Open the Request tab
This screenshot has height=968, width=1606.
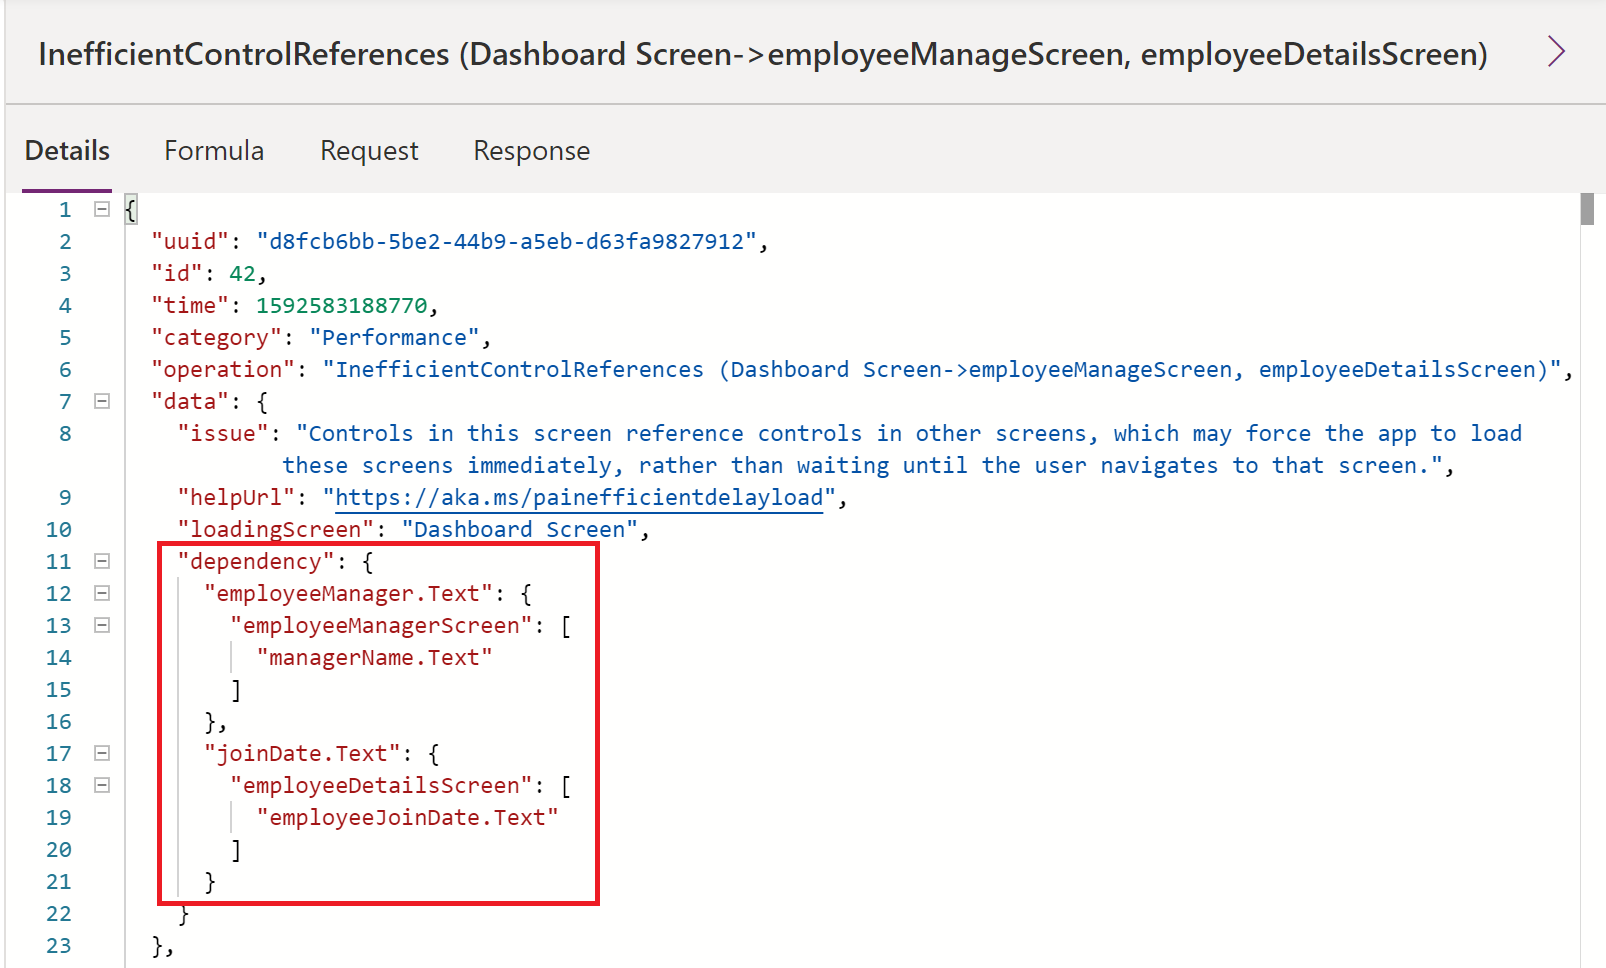(369, 151)
